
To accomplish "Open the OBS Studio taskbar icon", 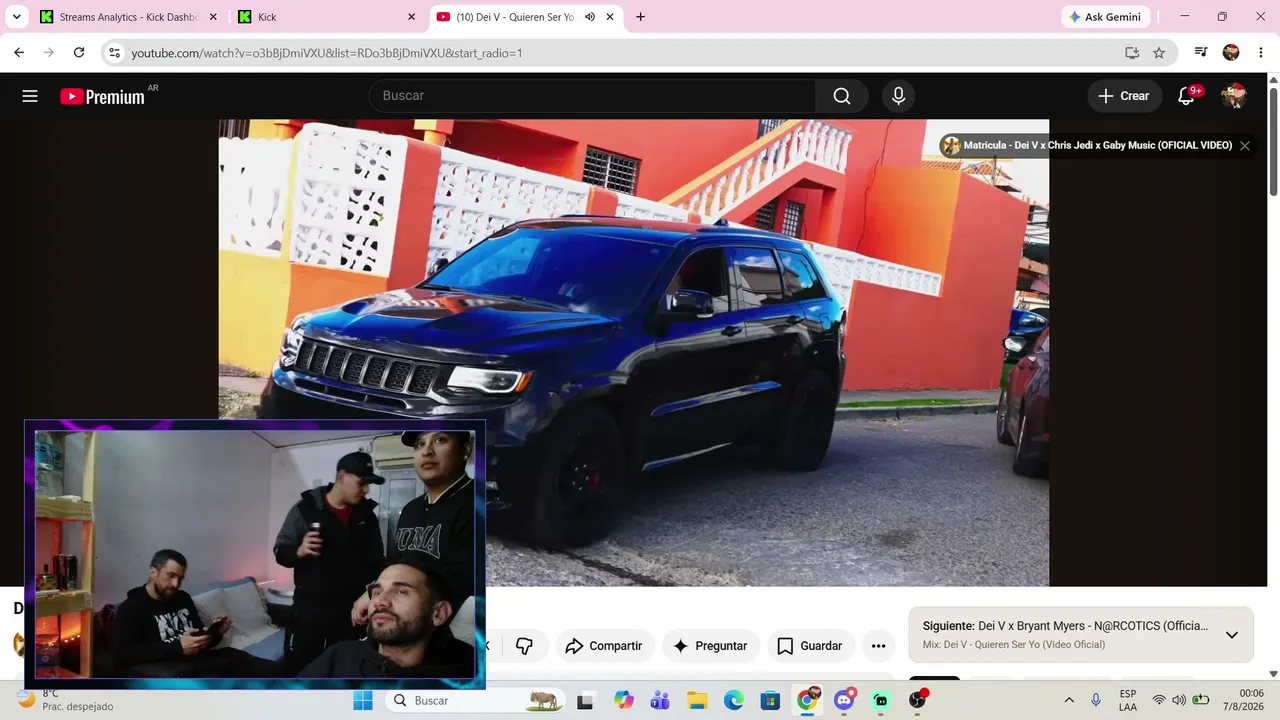I will point(917,701).
